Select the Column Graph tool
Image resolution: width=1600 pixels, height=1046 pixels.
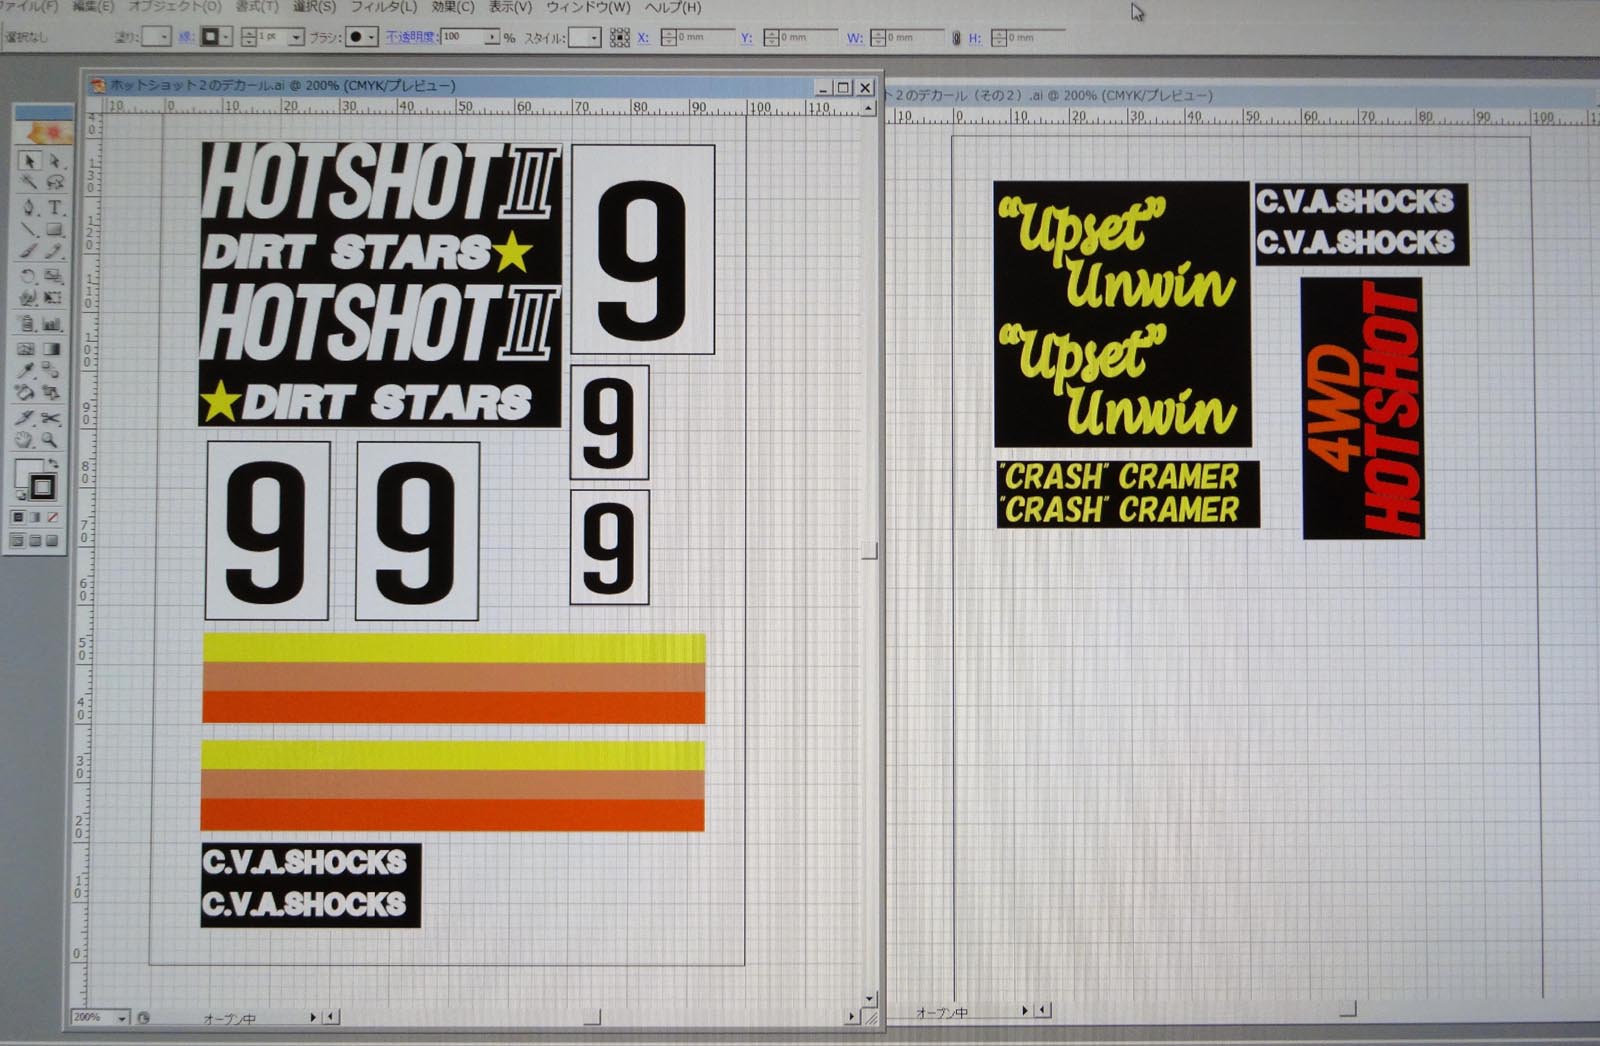click(54, 324)
